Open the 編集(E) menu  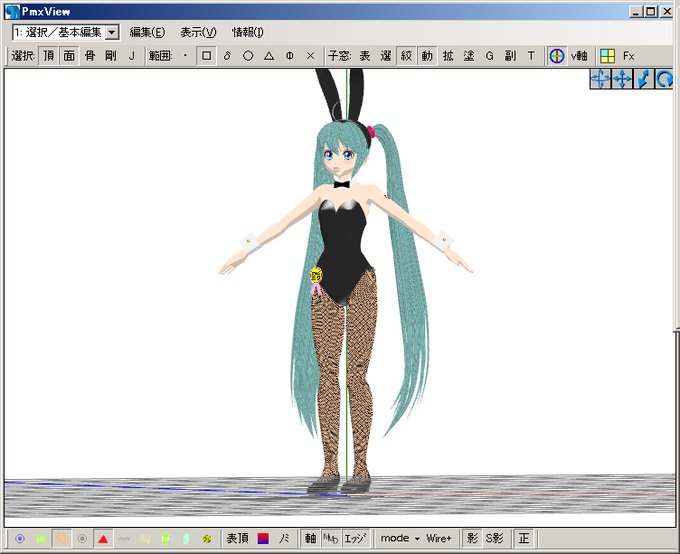click(x=147, y=32)
